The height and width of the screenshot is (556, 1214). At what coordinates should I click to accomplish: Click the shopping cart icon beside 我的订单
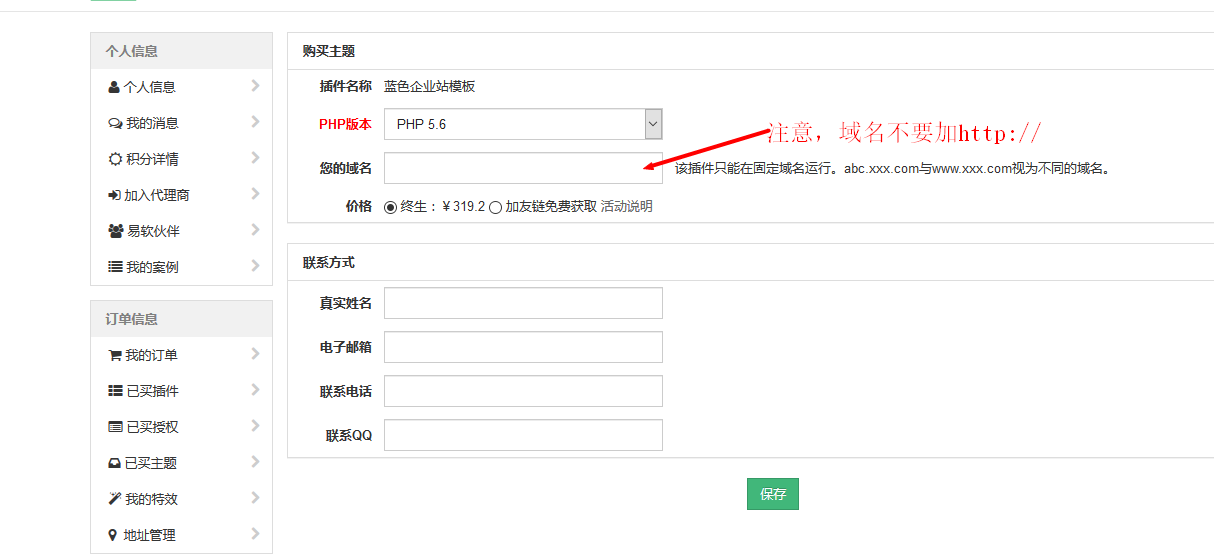point(114,355)
